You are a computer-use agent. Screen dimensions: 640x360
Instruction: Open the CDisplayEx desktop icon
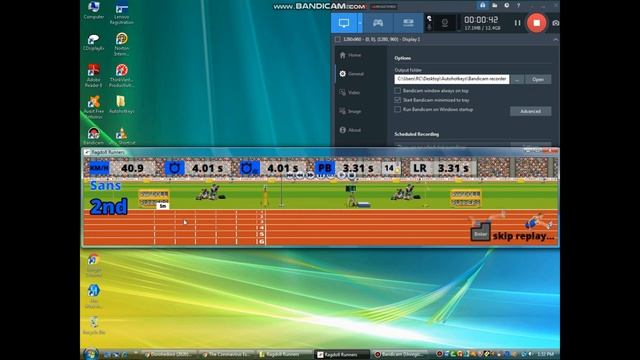point(93,42)
